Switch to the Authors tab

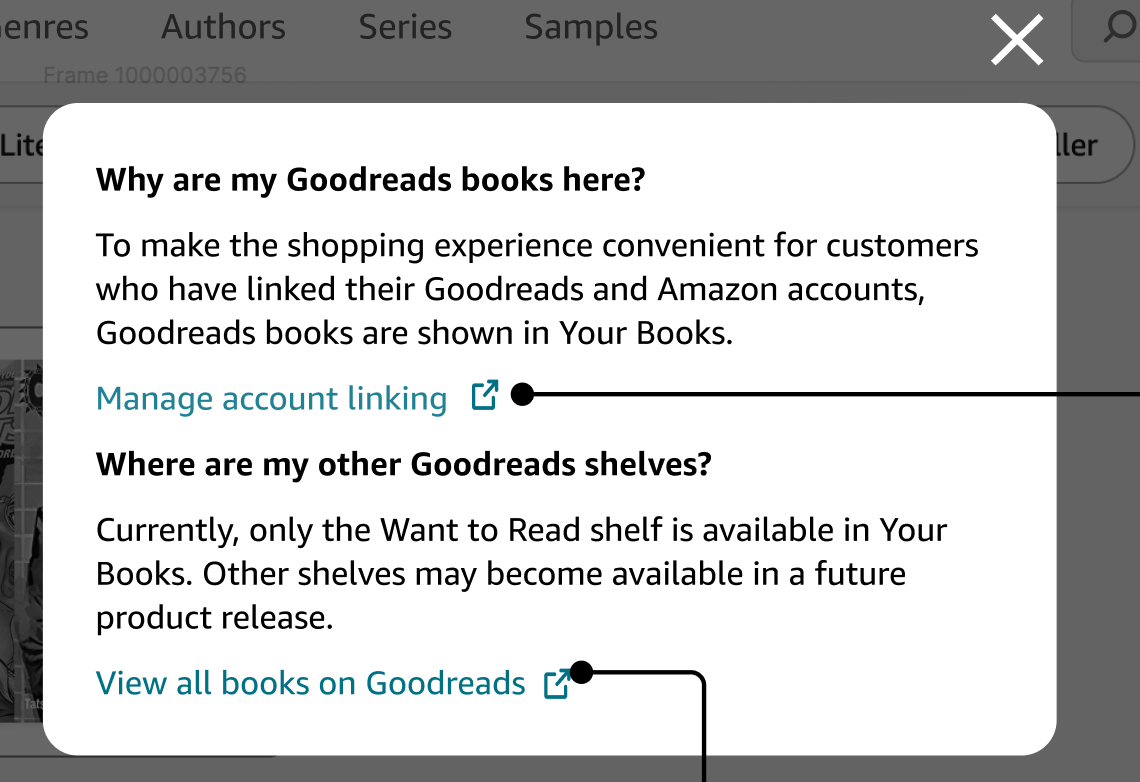tap(223, 27)
